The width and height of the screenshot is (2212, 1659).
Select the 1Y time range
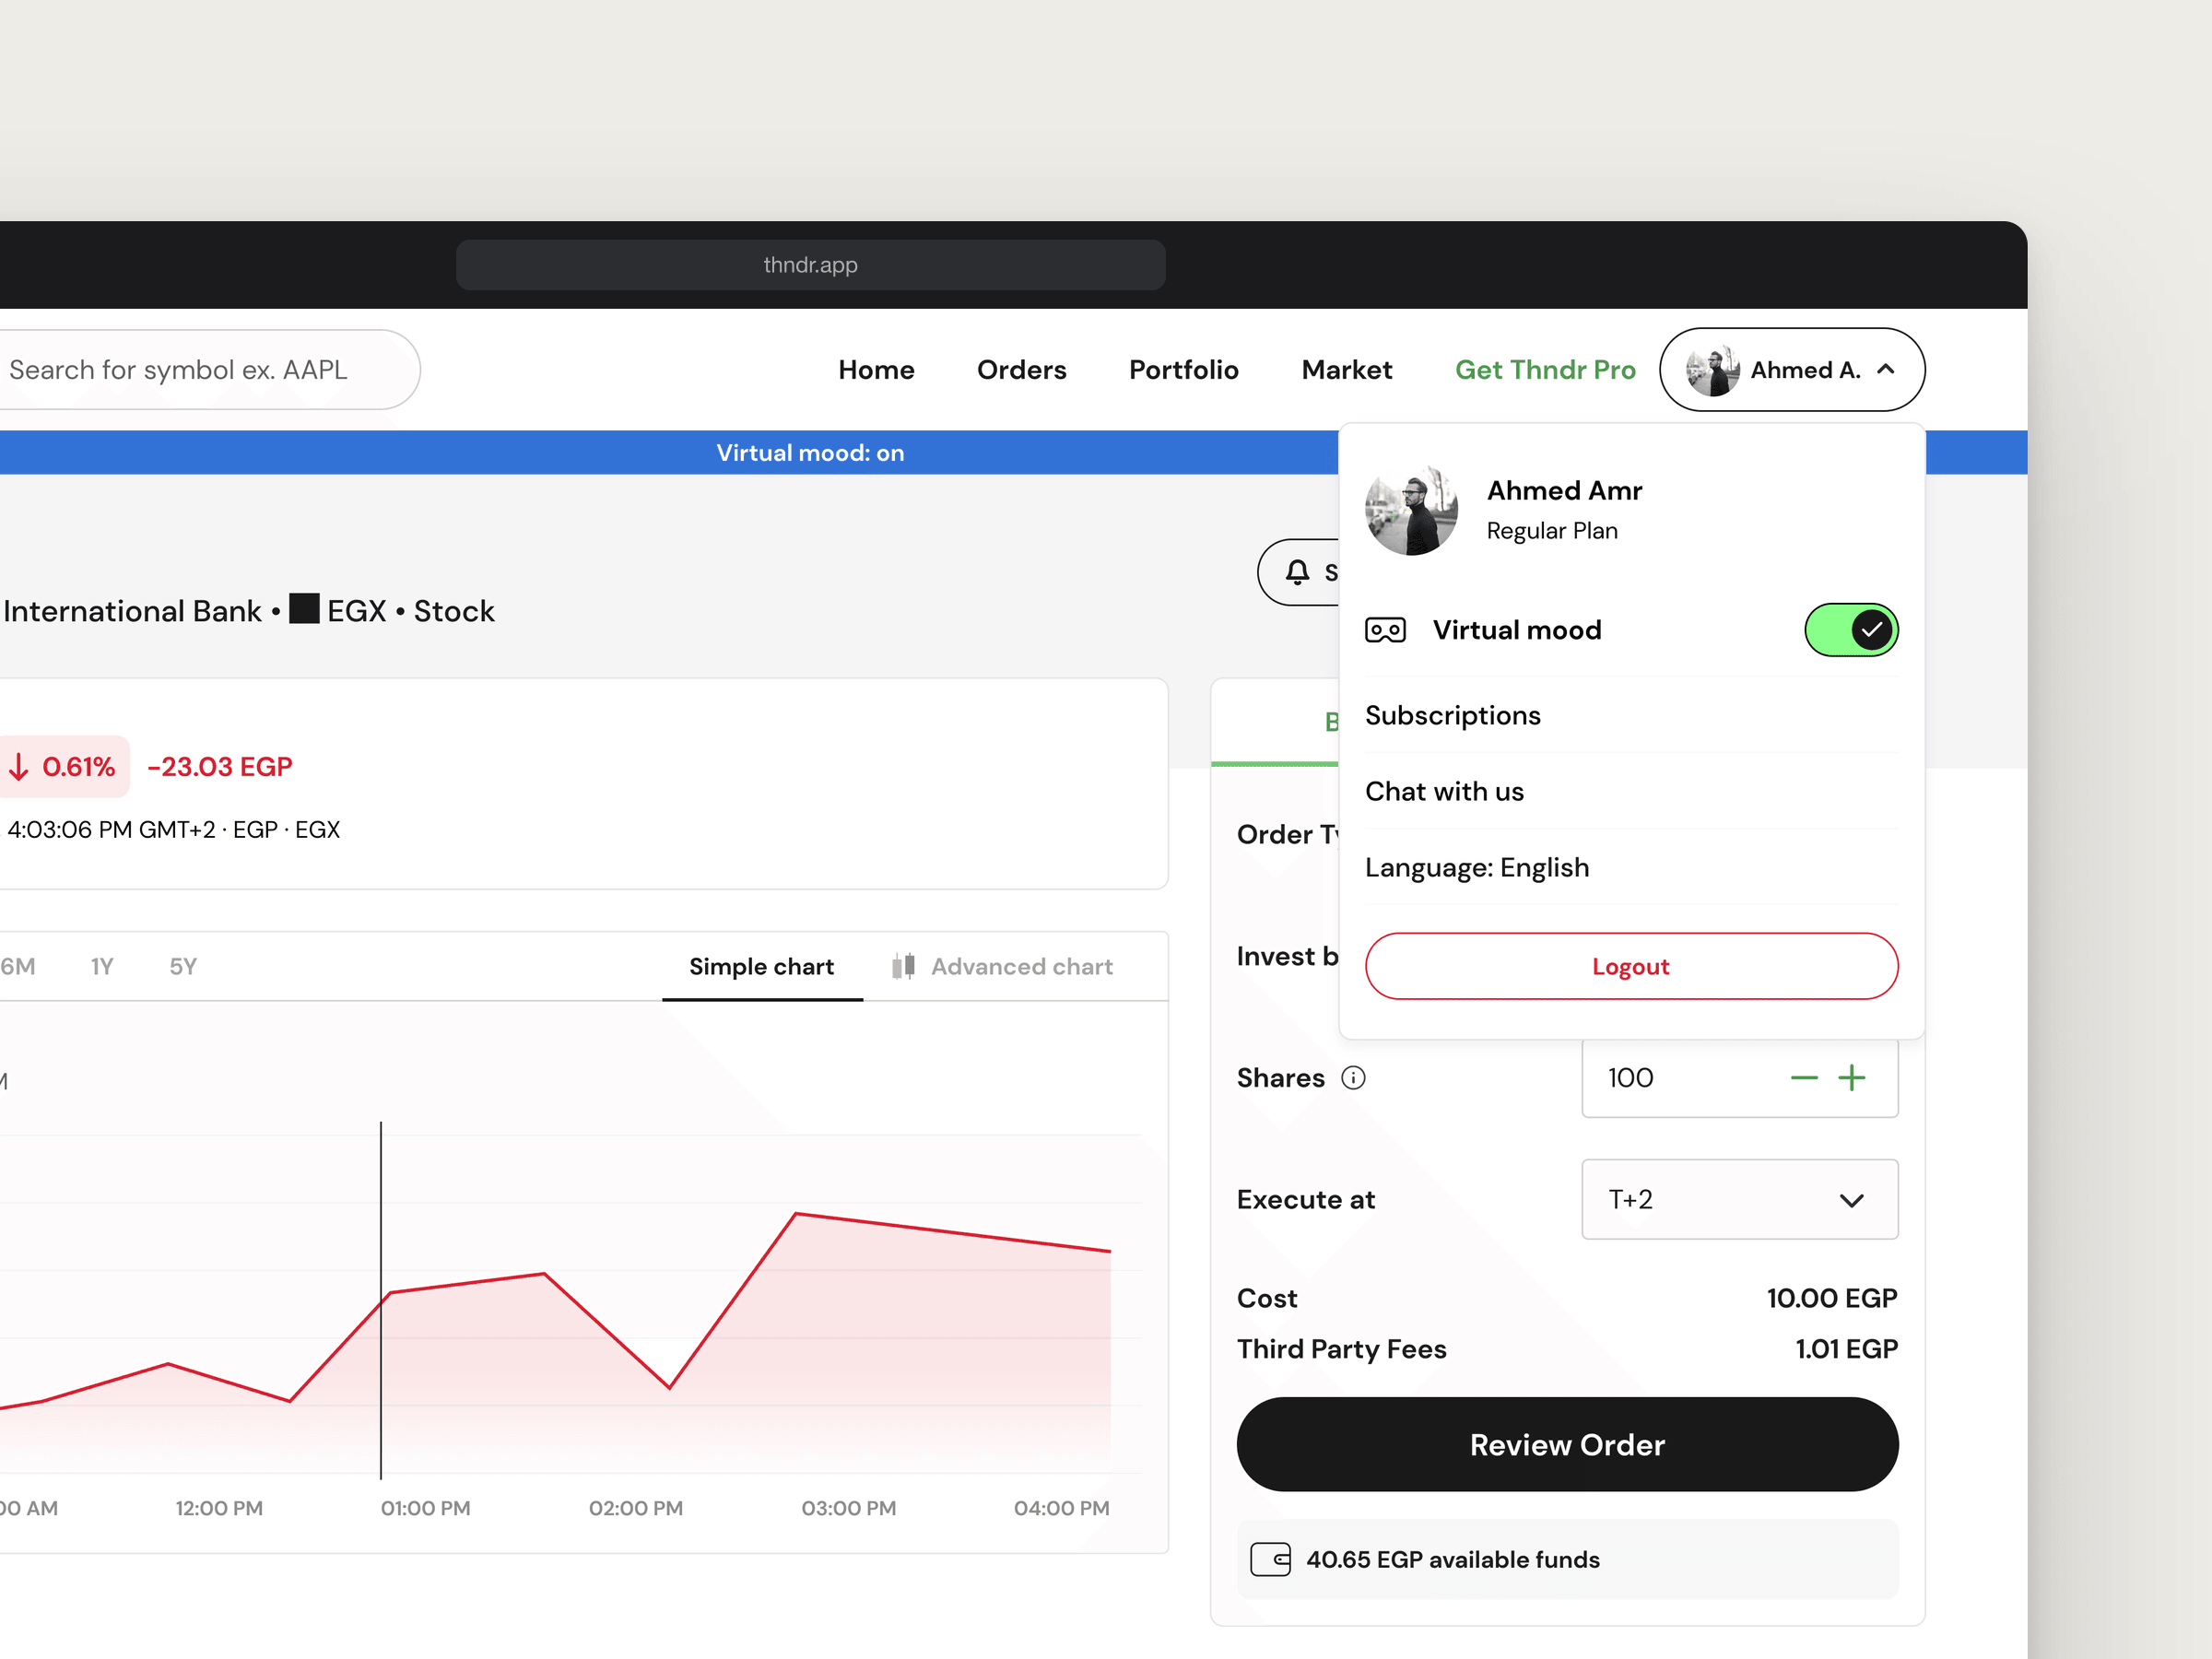coord(102,966)
